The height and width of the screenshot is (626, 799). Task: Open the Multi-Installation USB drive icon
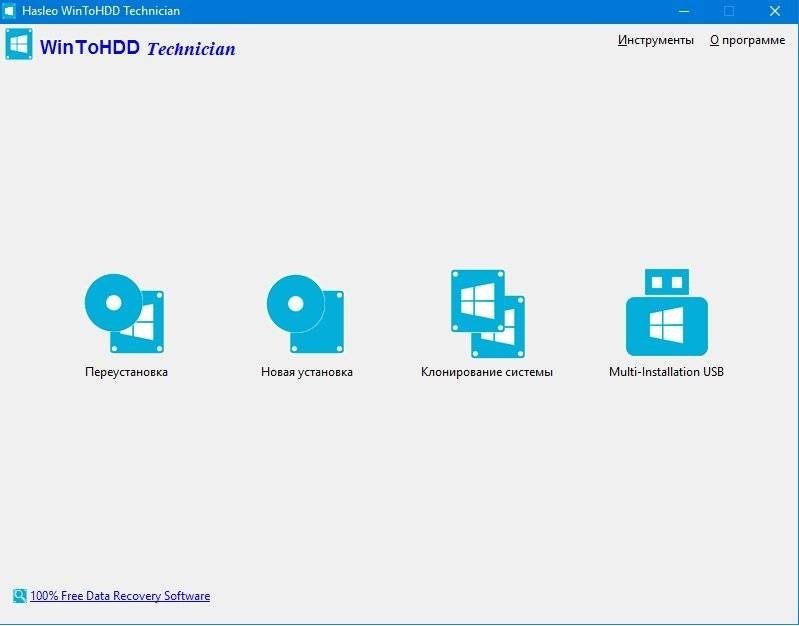667,312
